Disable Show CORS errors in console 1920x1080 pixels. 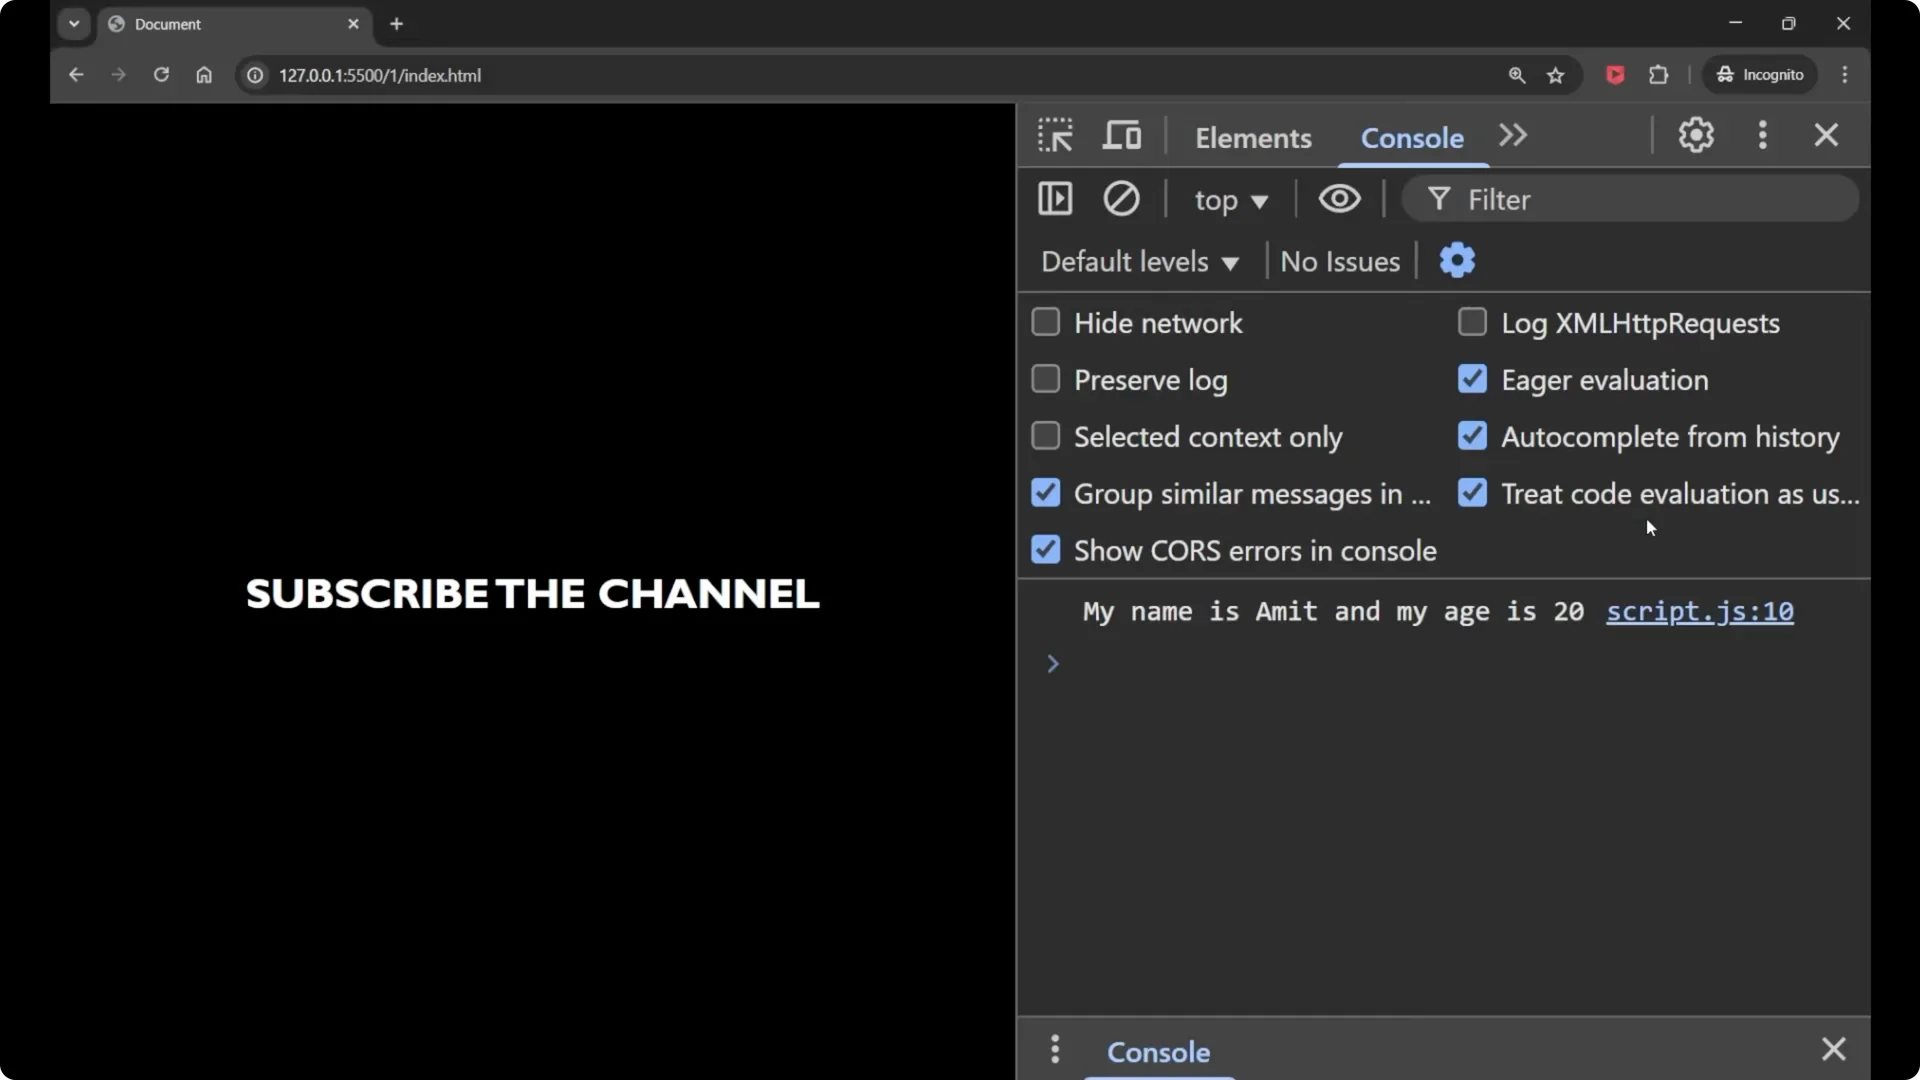1046,550
